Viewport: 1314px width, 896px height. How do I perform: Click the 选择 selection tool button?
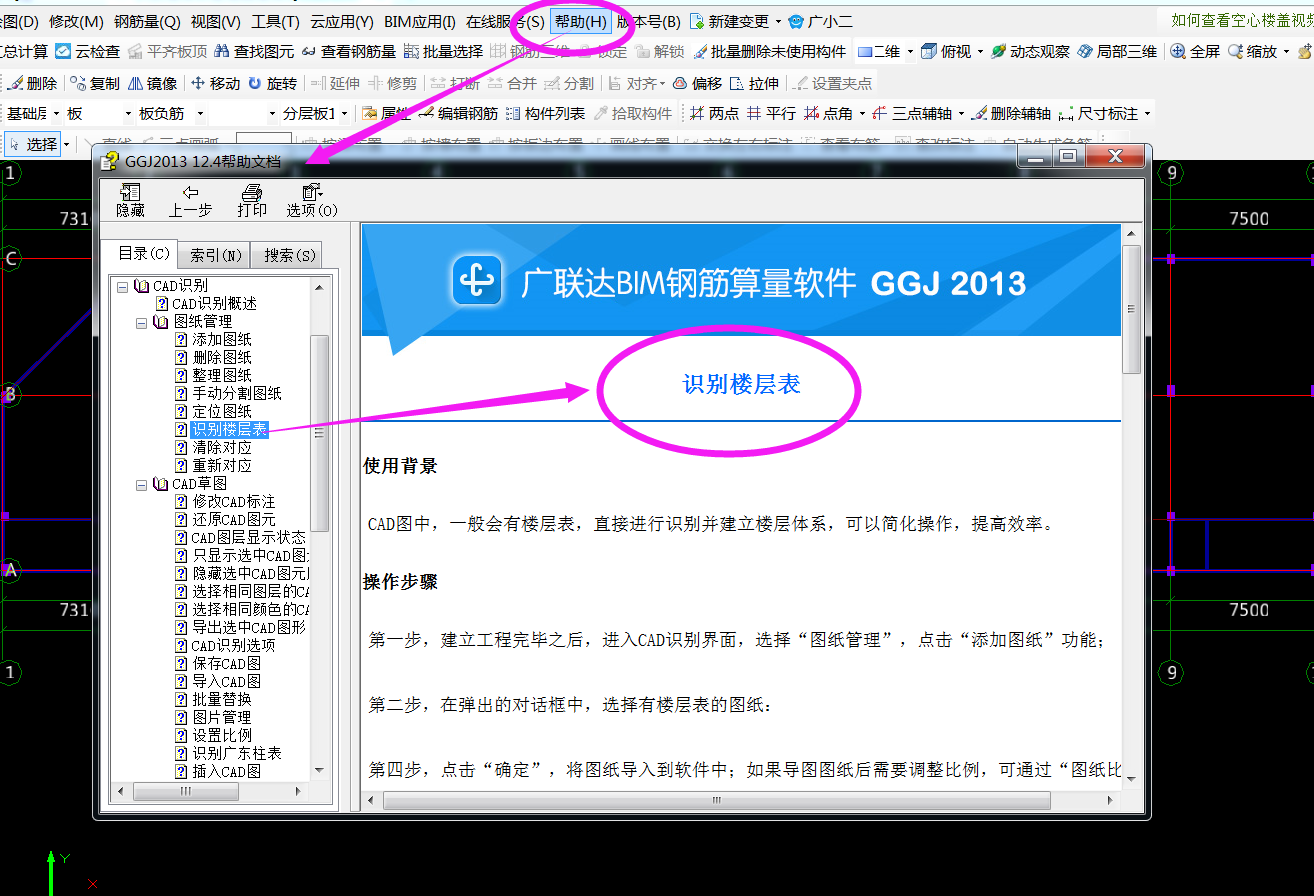[x=34, y=145]
